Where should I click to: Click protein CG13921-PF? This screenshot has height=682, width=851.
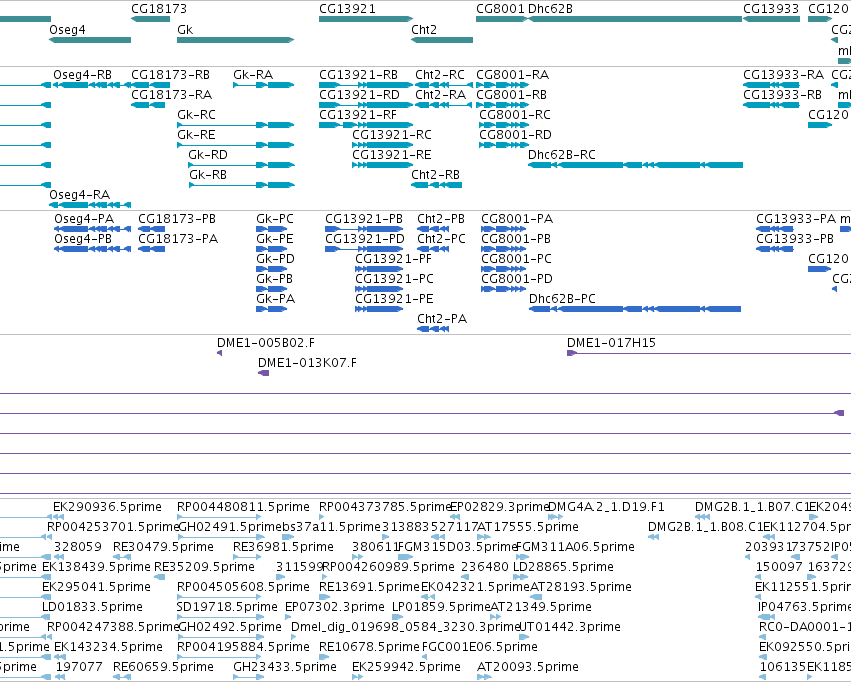tap(393, 259)
